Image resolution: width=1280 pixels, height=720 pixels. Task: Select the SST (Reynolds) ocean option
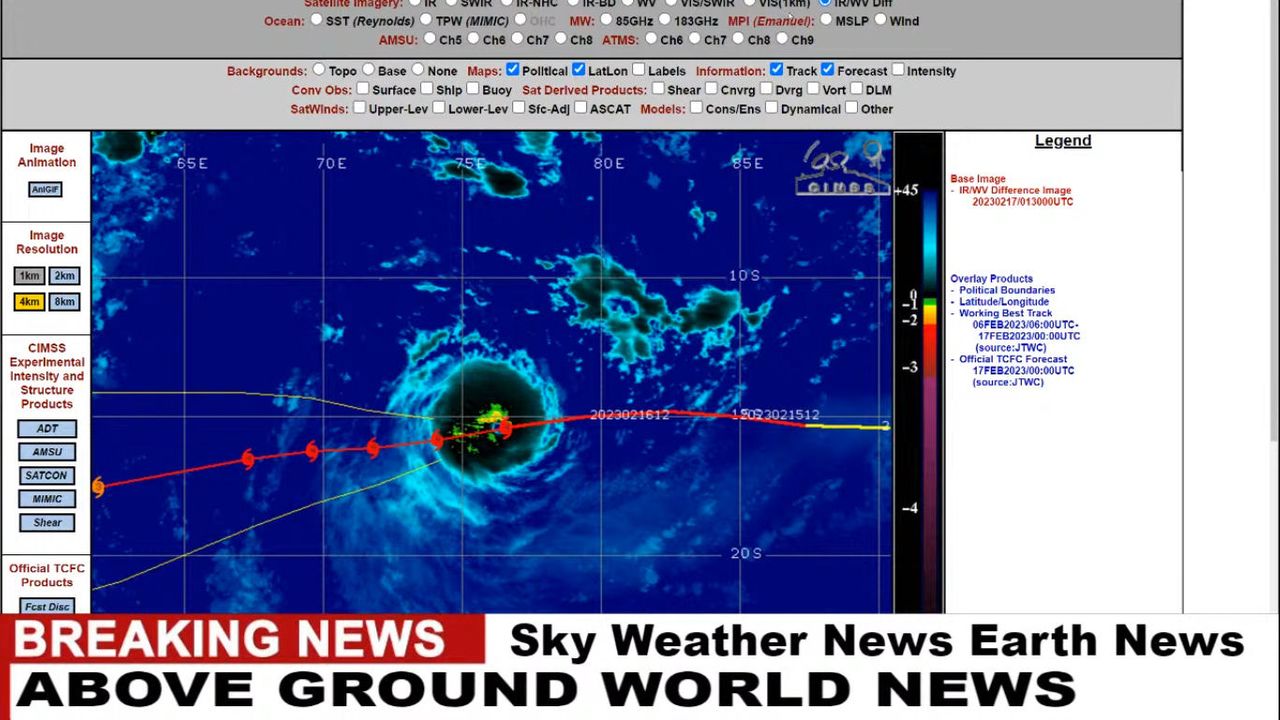(x=316, y=20)
